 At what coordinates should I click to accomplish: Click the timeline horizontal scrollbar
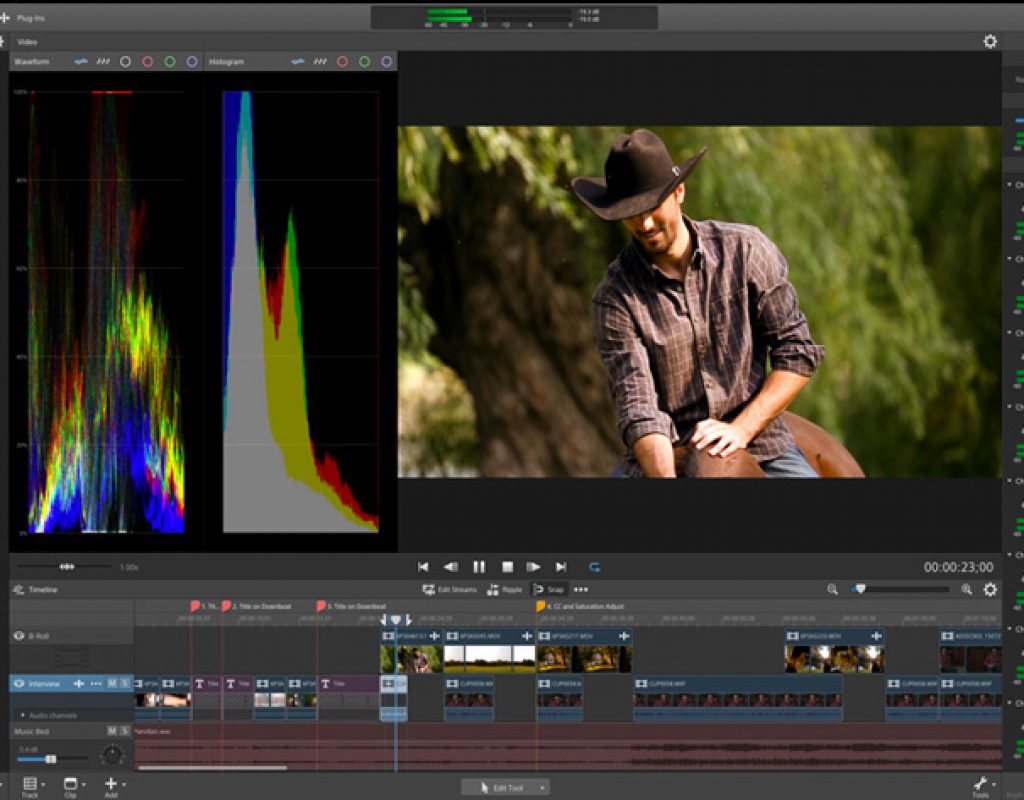point(213,768)
